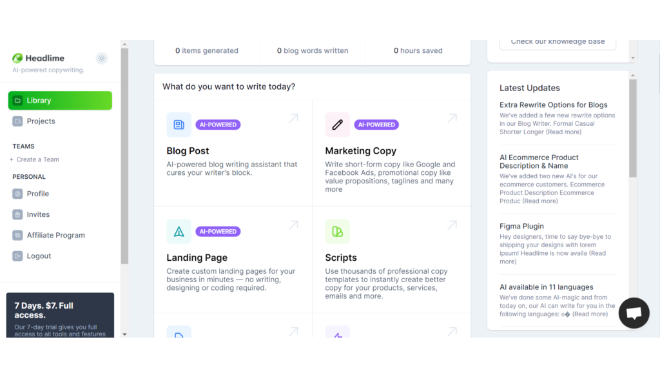
Task: Open the chat support bubble
Action: pyautogui.click(x=634, y=313)
